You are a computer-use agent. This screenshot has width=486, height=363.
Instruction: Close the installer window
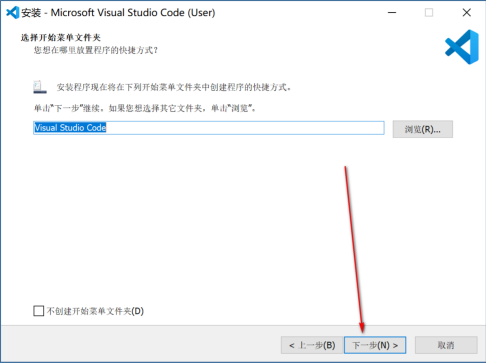467,13
